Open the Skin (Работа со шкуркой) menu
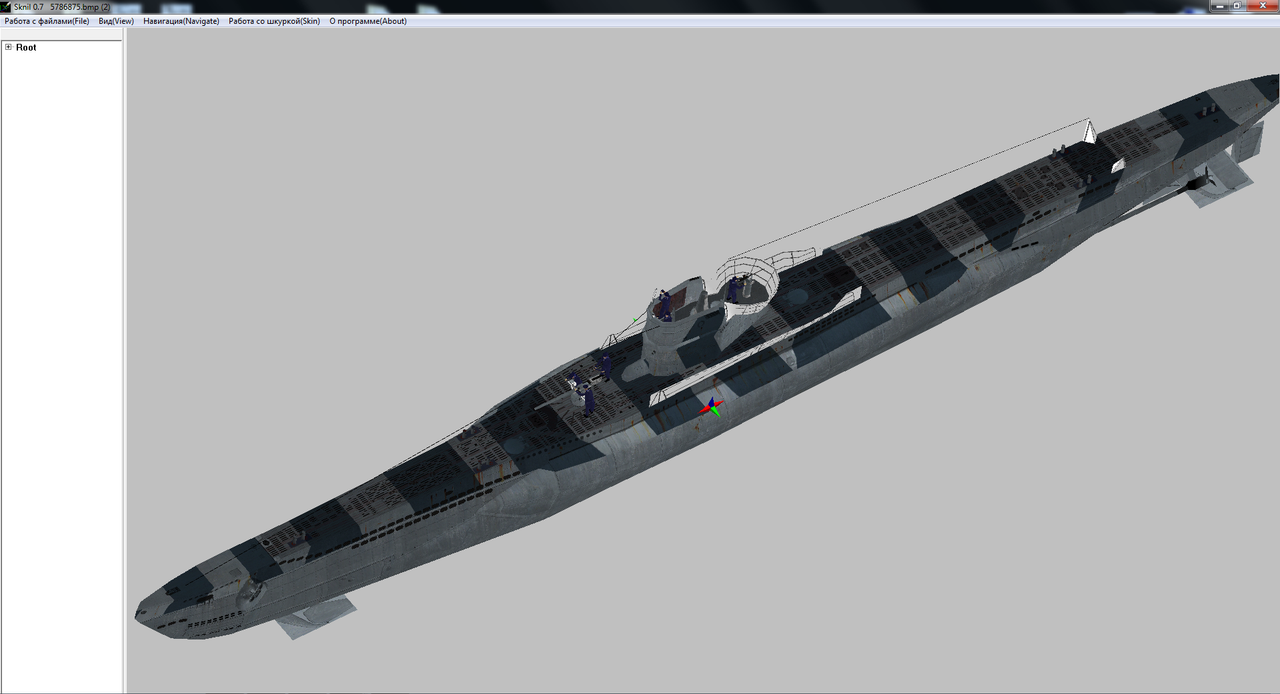 point(274,21)
